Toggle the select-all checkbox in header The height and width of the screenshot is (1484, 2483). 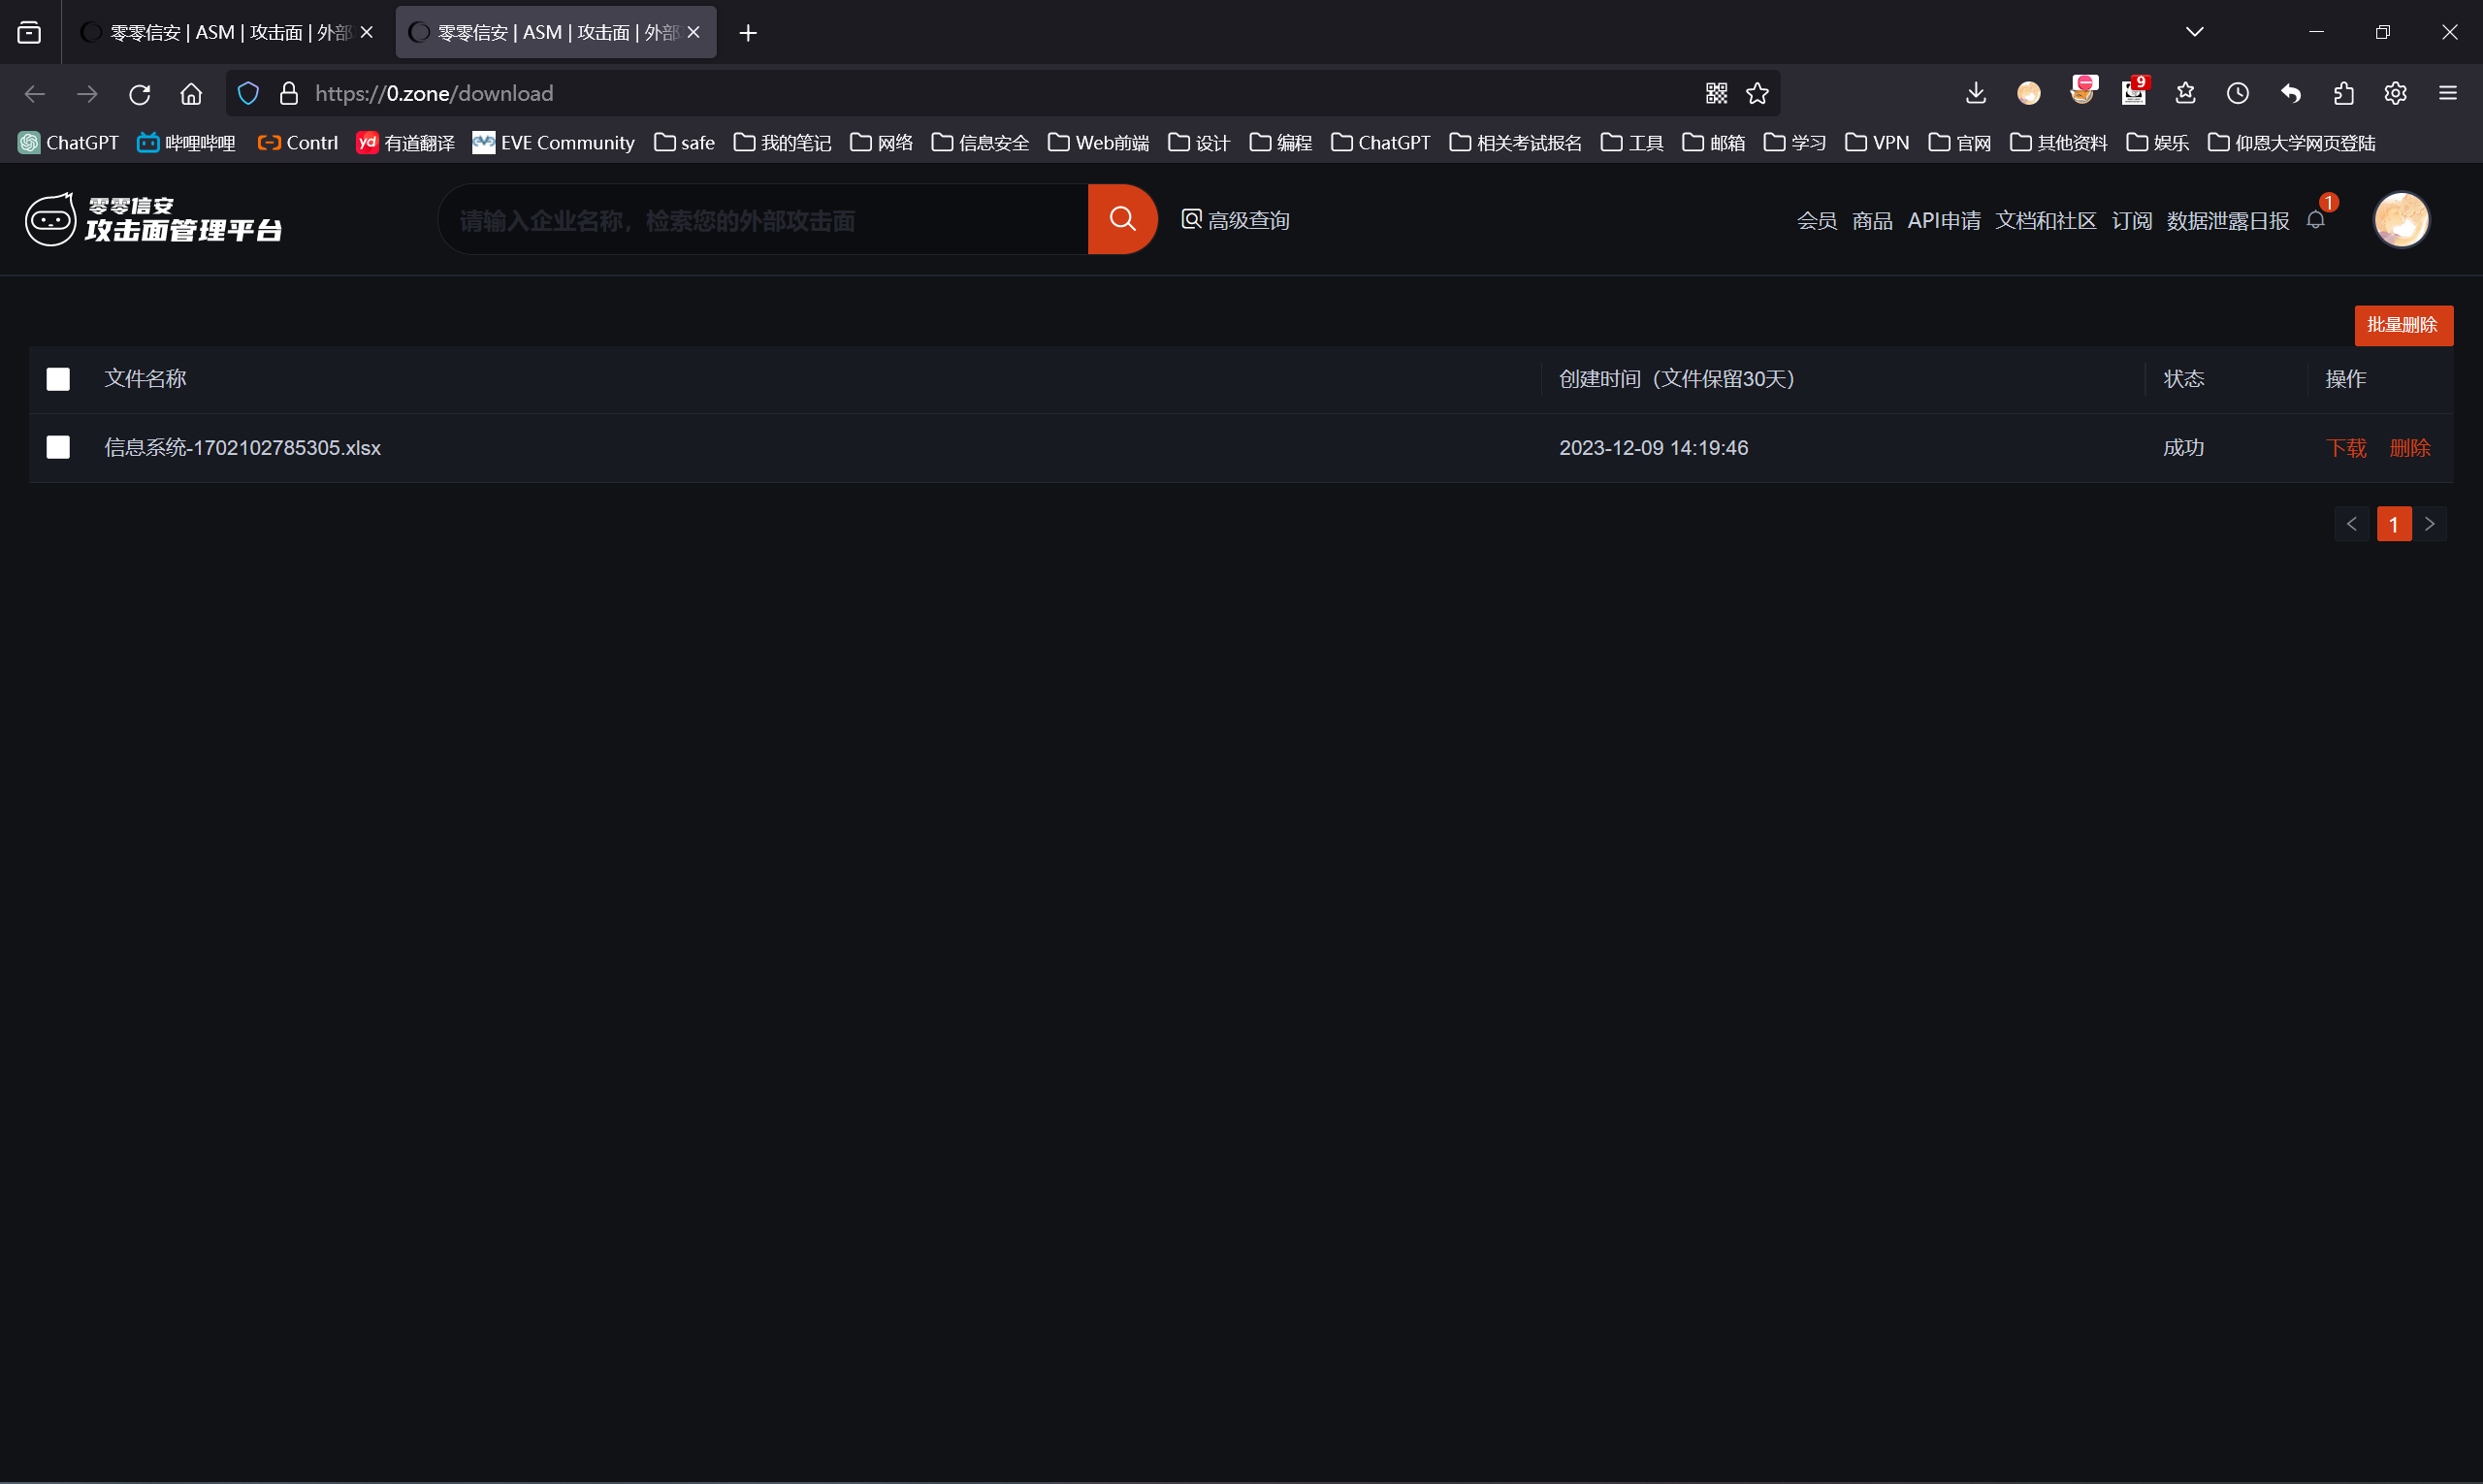coord(58,379)
